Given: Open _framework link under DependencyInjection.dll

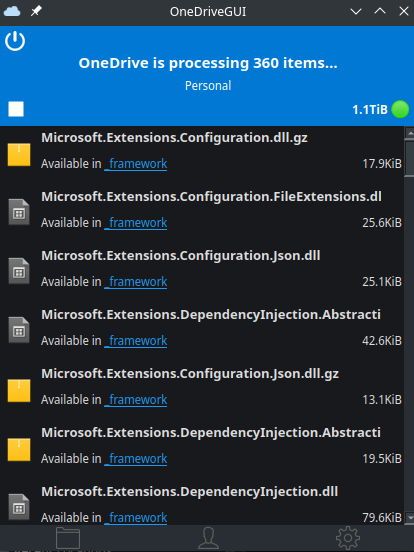Looking at the screenshot, I should click(136, 518).
